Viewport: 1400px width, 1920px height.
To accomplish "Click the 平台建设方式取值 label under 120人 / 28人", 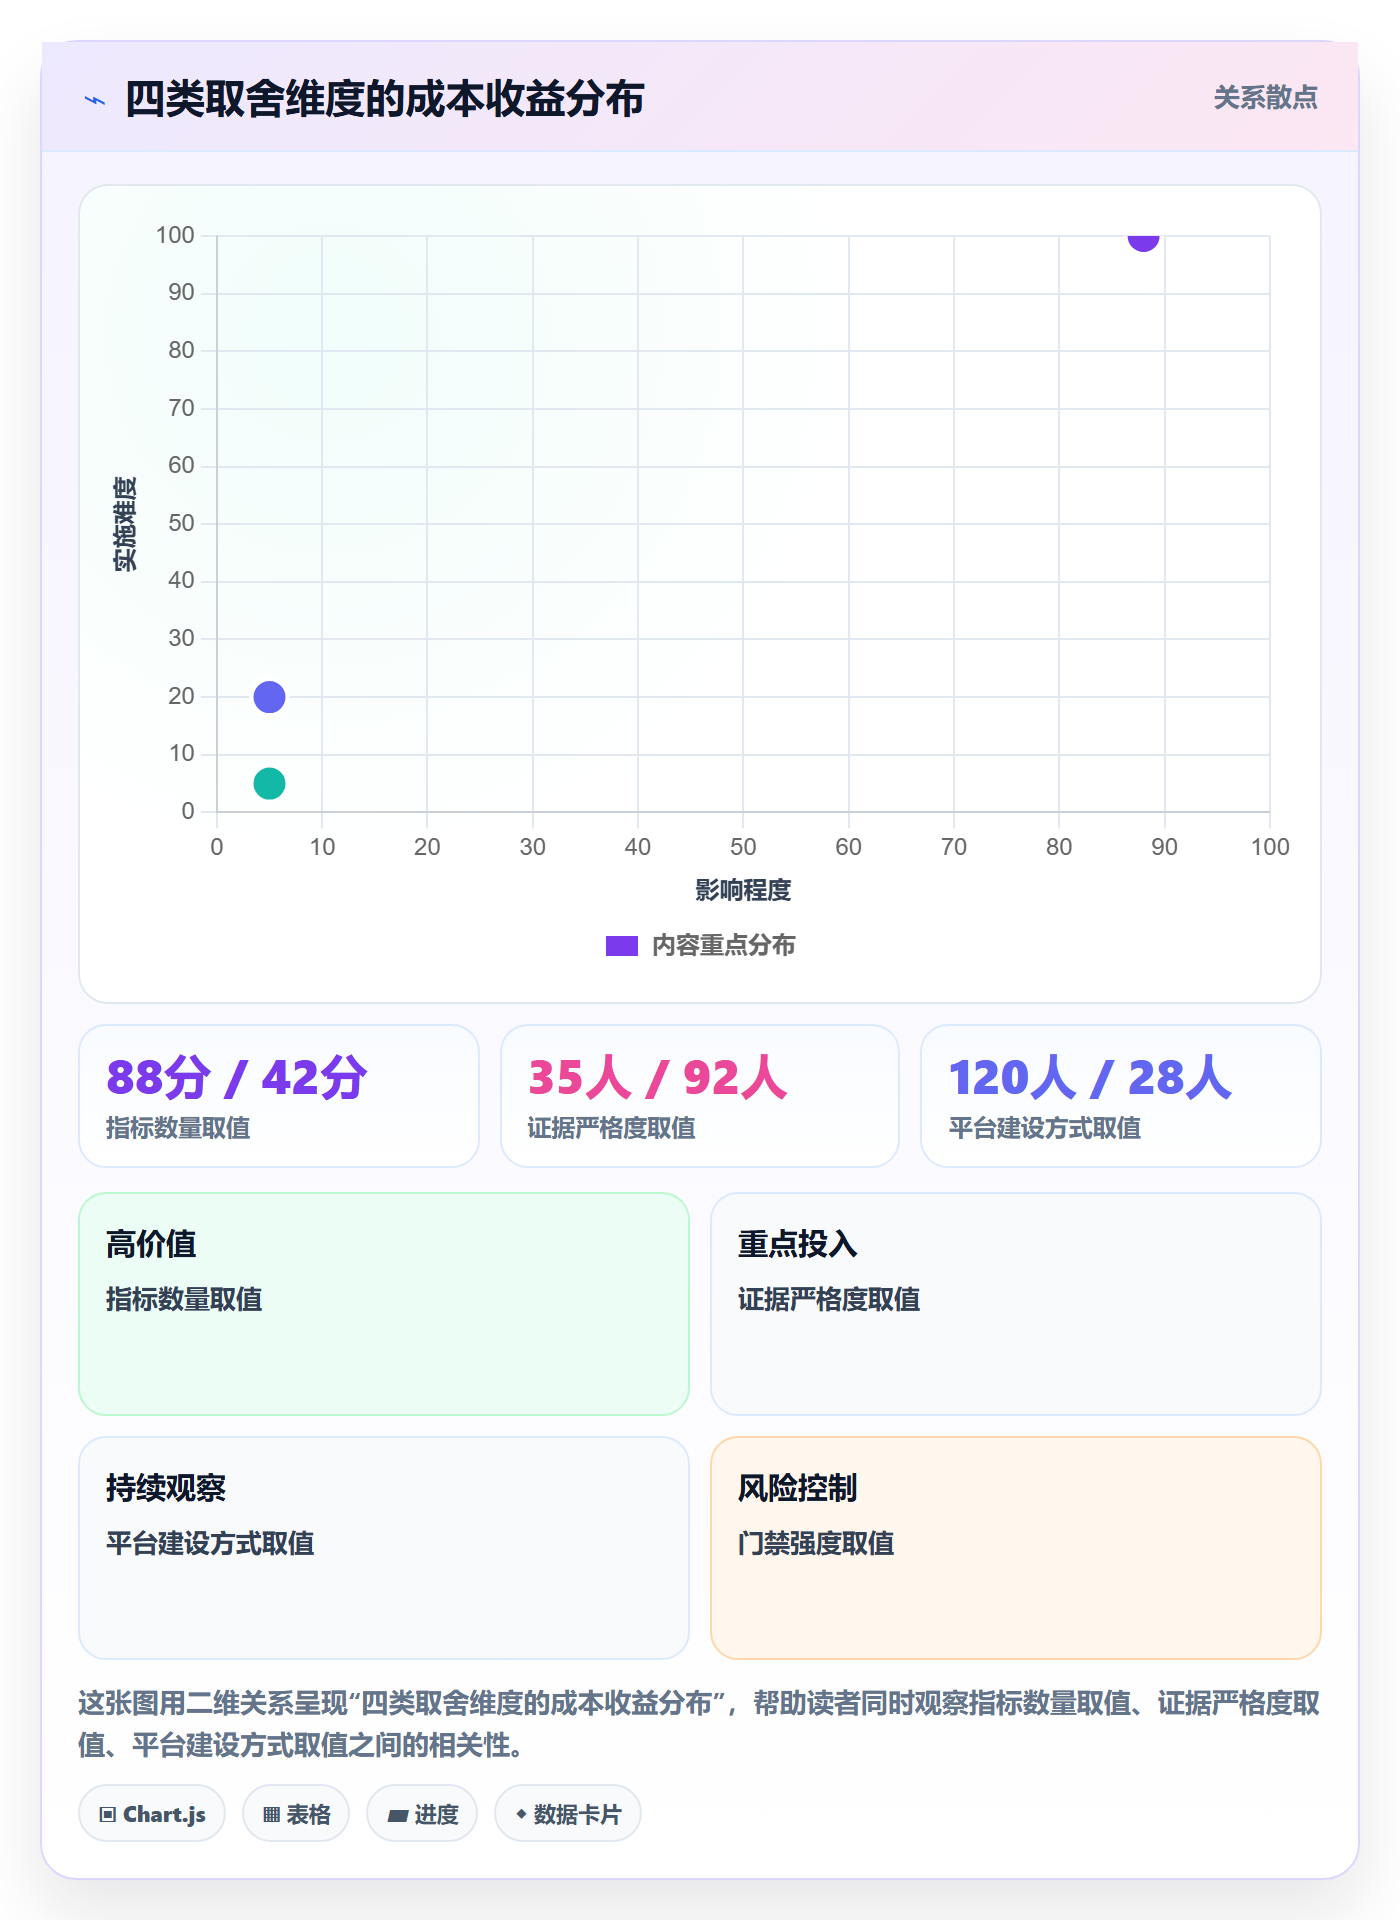I will pyautogui.click(x=1045, y=1129).
